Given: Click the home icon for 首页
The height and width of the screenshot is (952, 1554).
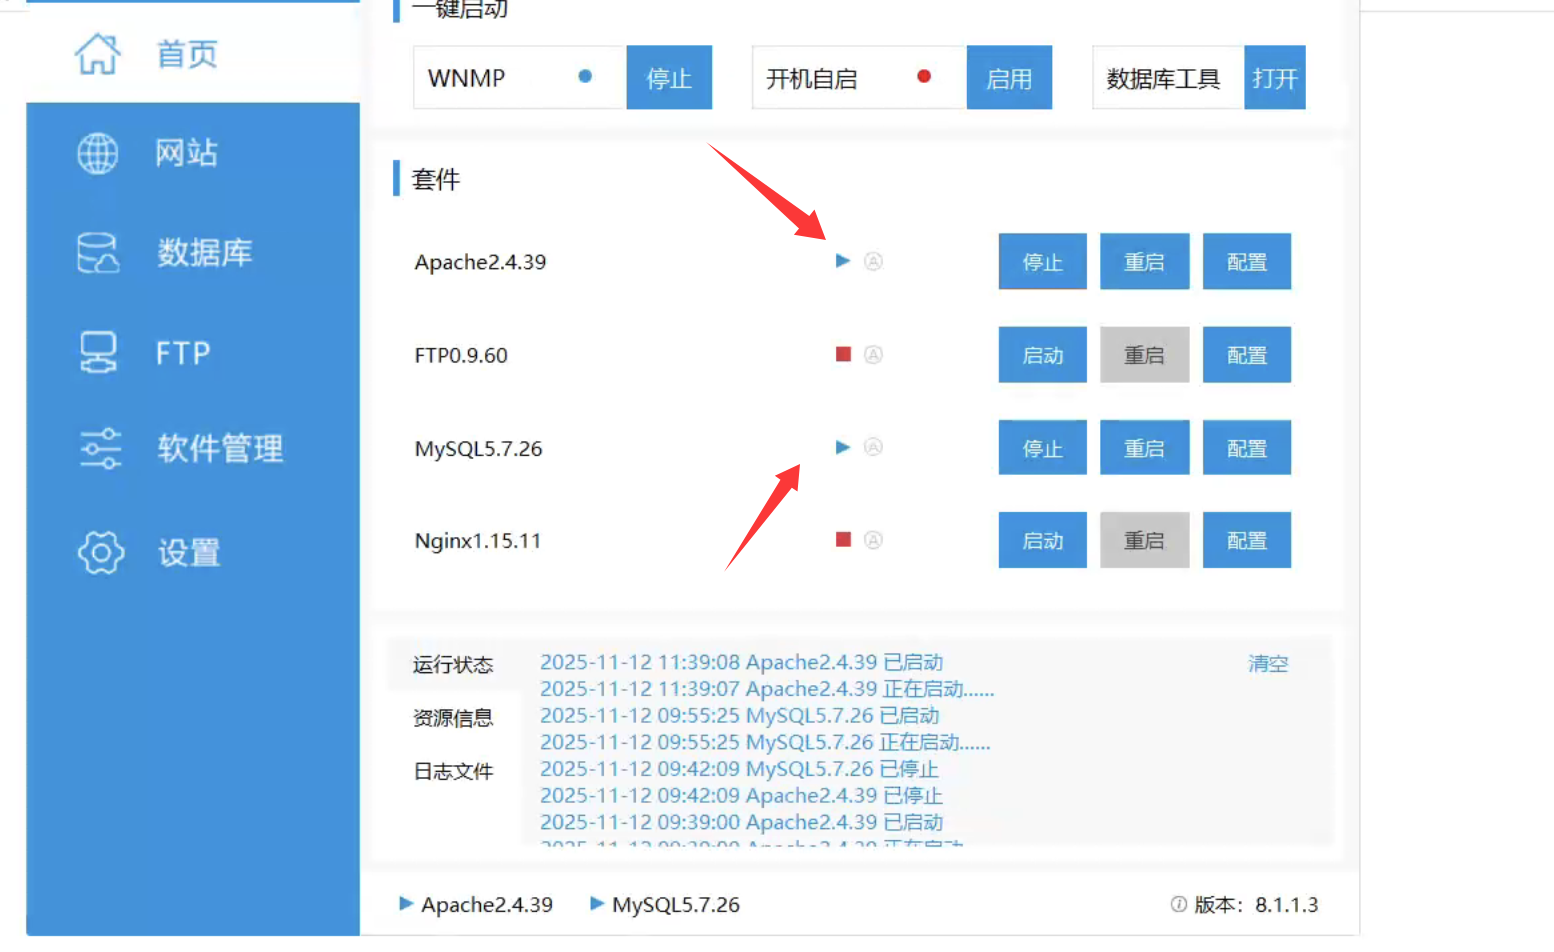Looking at the screenshot, I should coord(97,54).
